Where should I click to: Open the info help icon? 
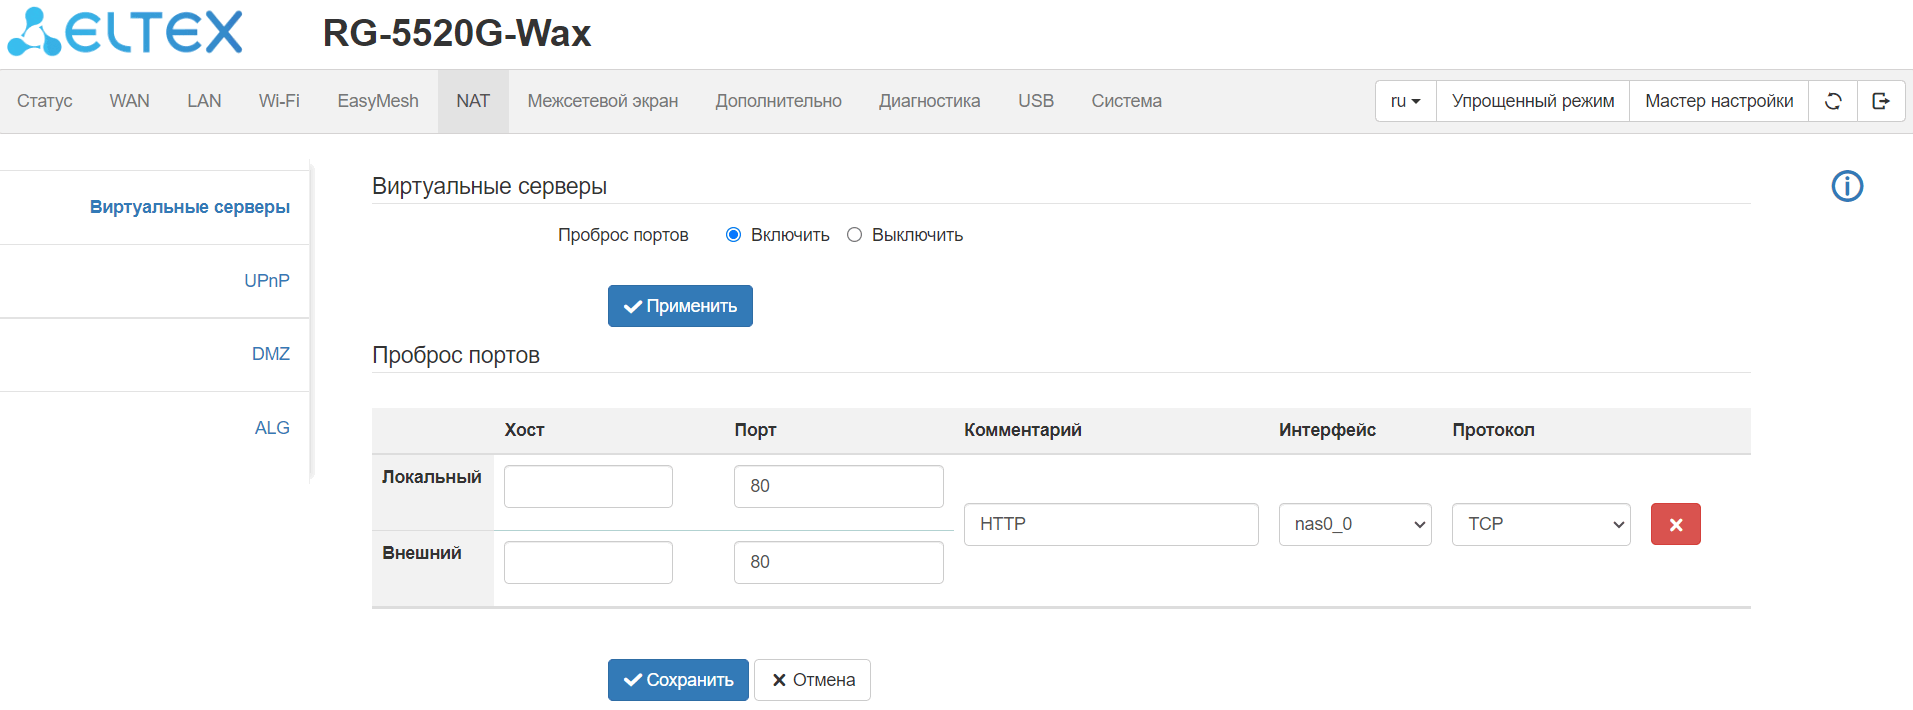click(1846, 186)
